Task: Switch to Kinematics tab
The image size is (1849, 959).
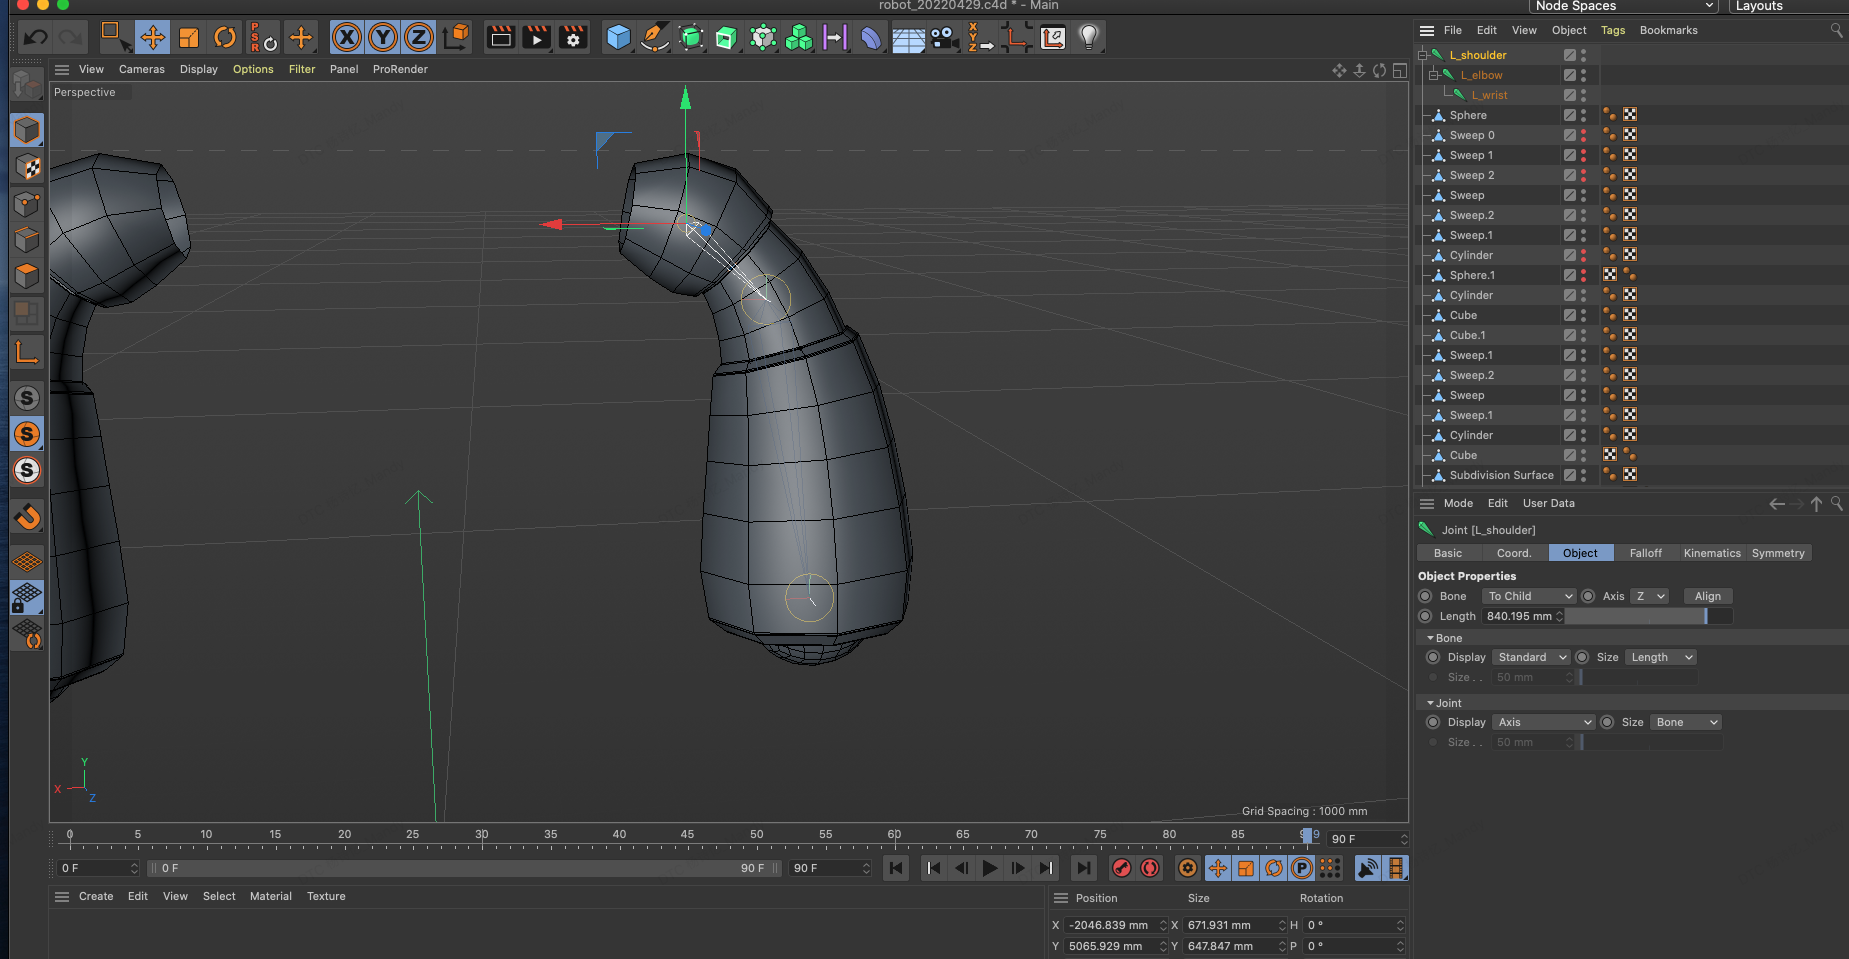Action: click(x=1712, y=553)
